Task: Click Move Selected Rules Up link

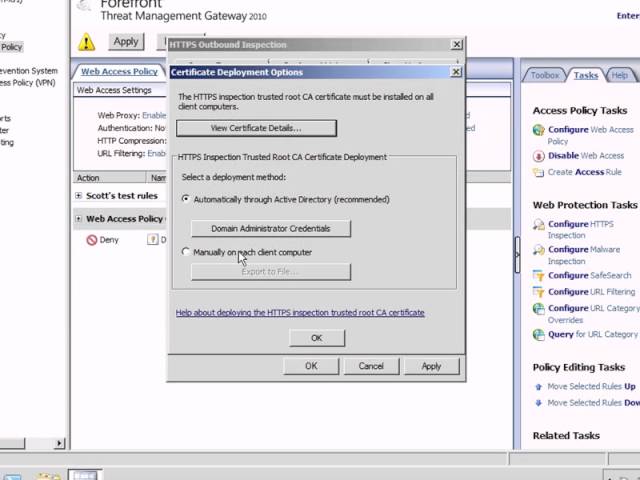Action: coord(591,387)
